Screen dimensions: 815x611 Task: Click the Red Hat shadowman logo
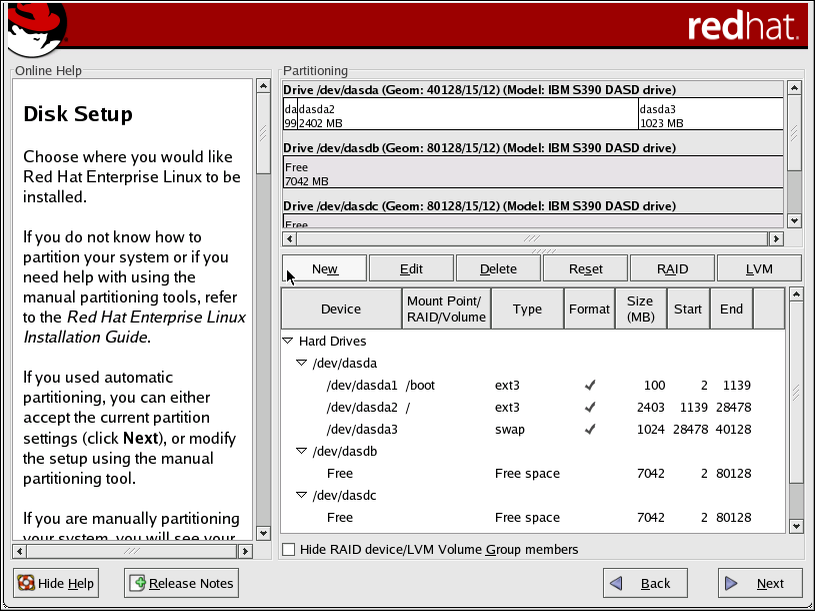click(35, 28)
